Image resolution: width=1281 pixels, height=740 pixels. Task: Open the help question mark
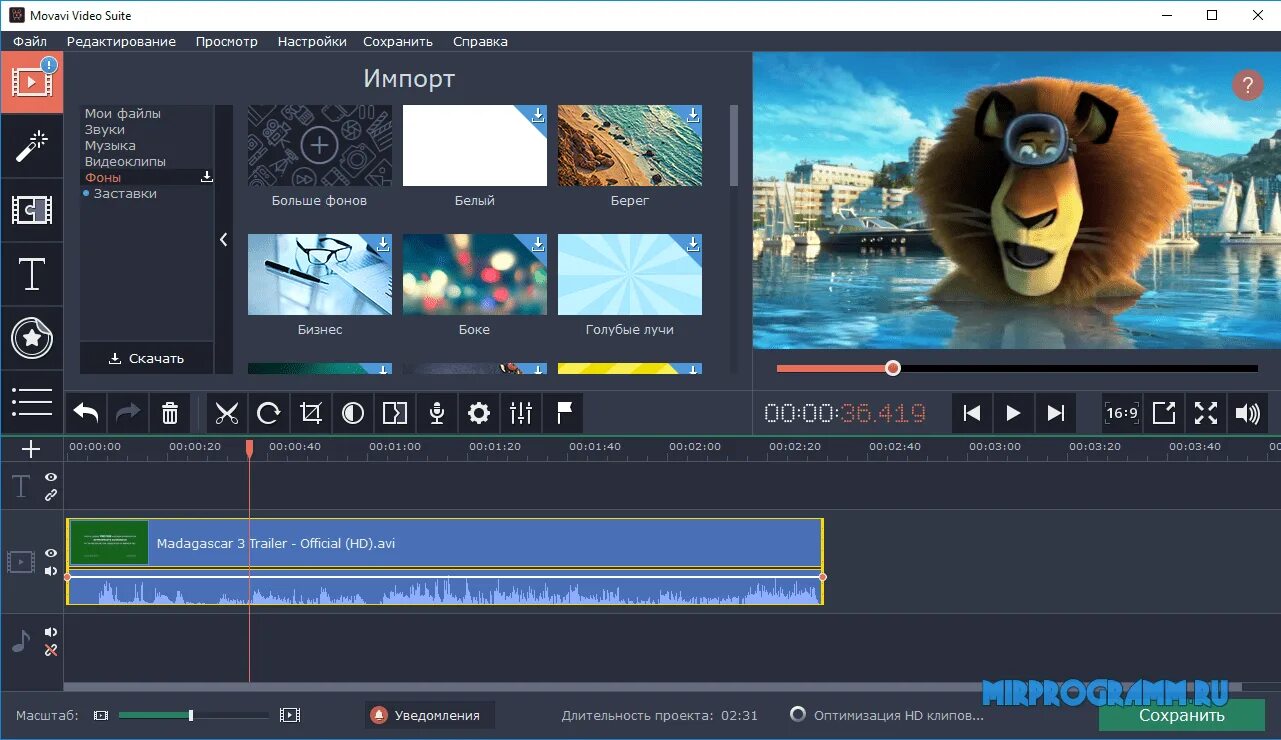coord(1247,85)
